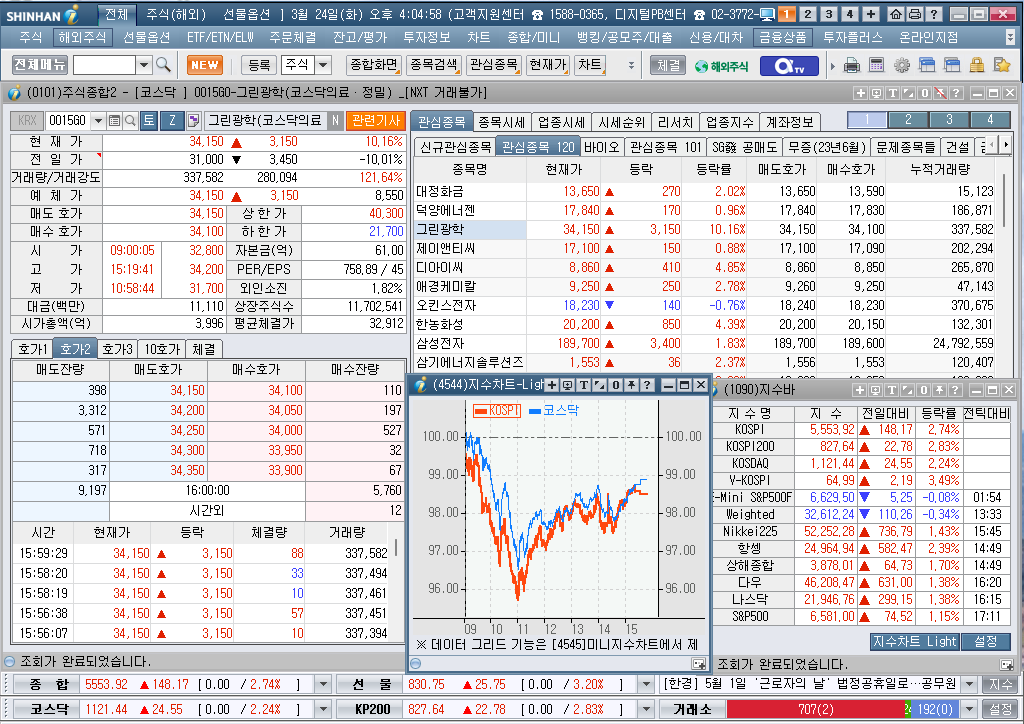Click the status image icon in 지수차트 window
The width and height of the screenshot is (1024, 724).
click(x=699, y=664)
